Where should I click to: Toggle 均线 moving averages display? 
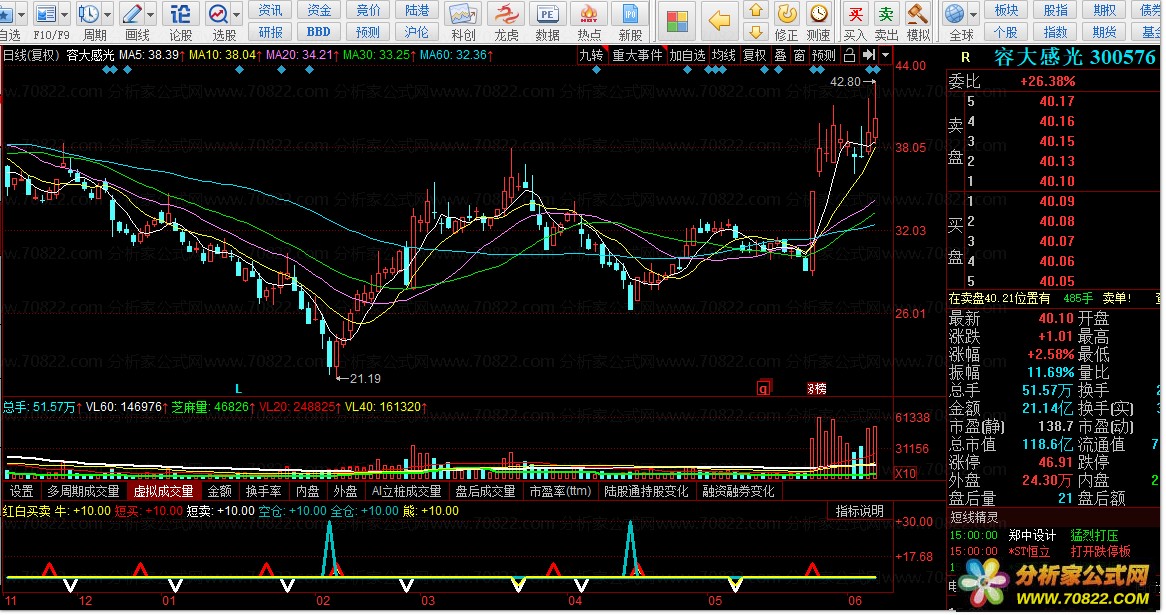coord(724,55)
